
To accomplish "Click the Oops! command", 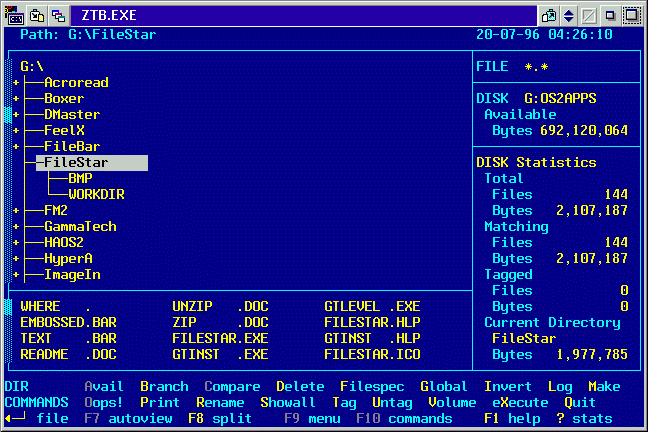I will [104, 403].
